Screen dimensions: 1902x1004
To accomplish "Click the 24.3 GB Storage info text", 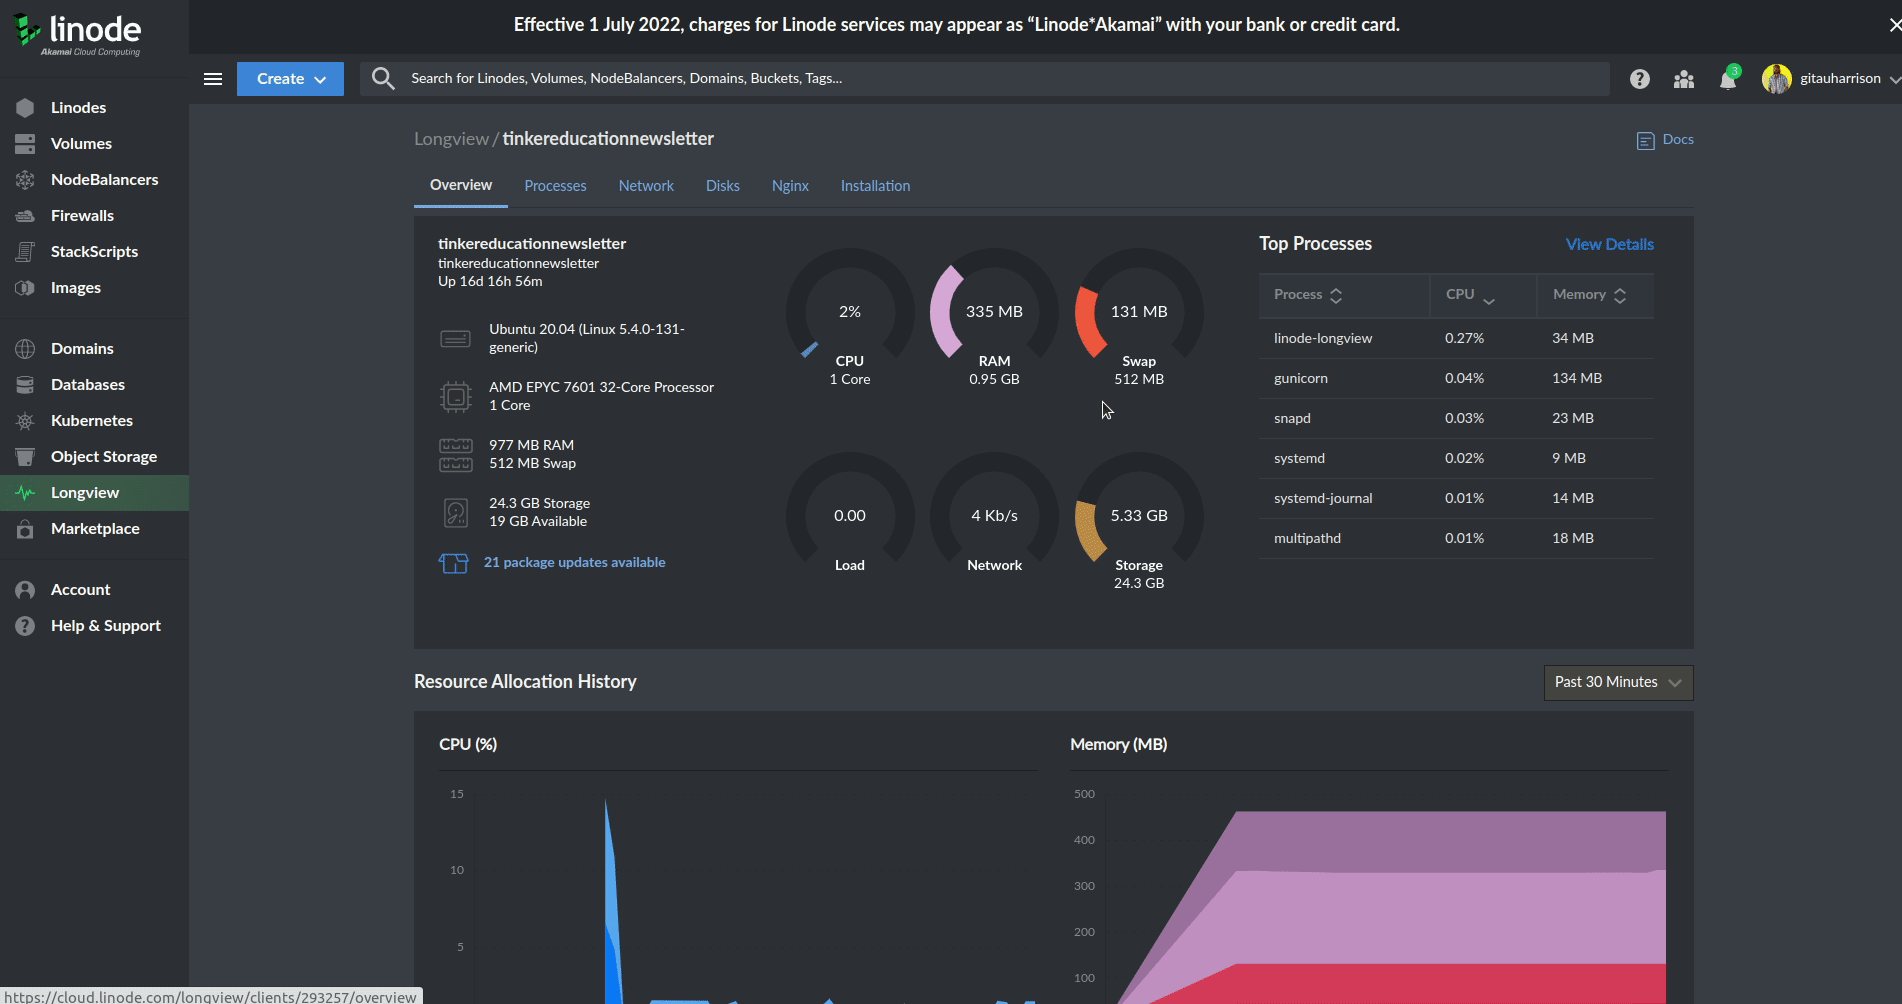I will (x=539, y=504).
